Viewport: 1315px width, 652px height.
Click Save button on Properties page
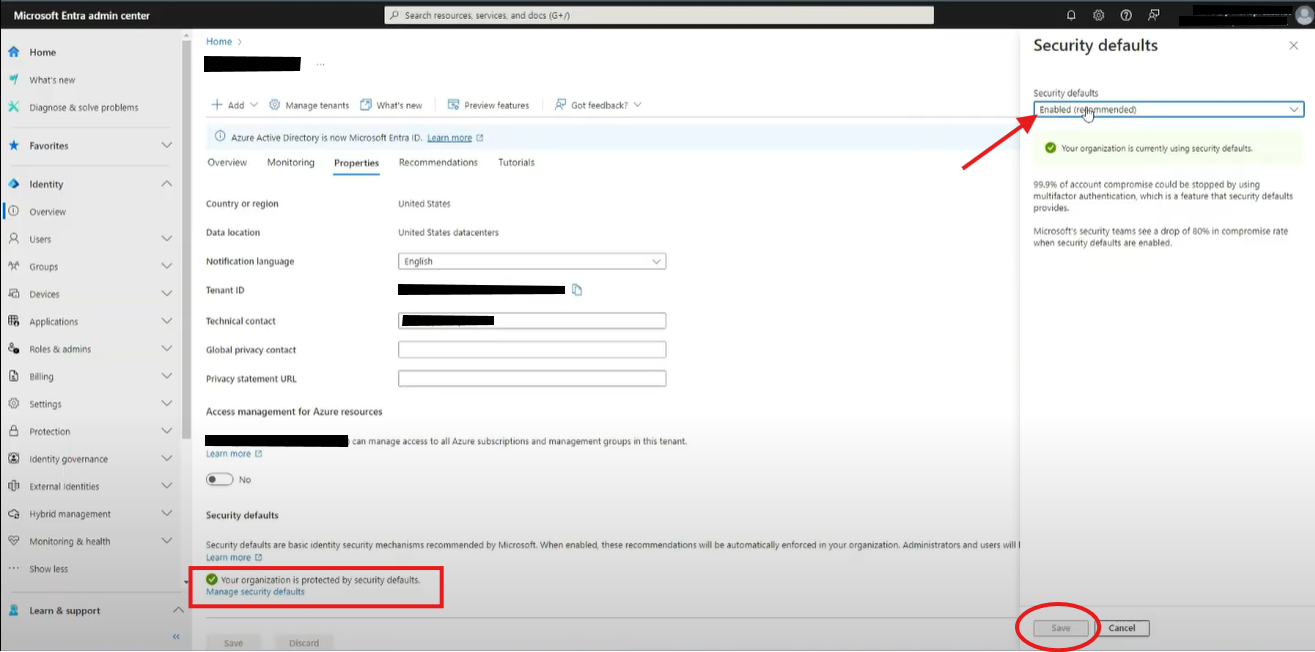point(233,643)
